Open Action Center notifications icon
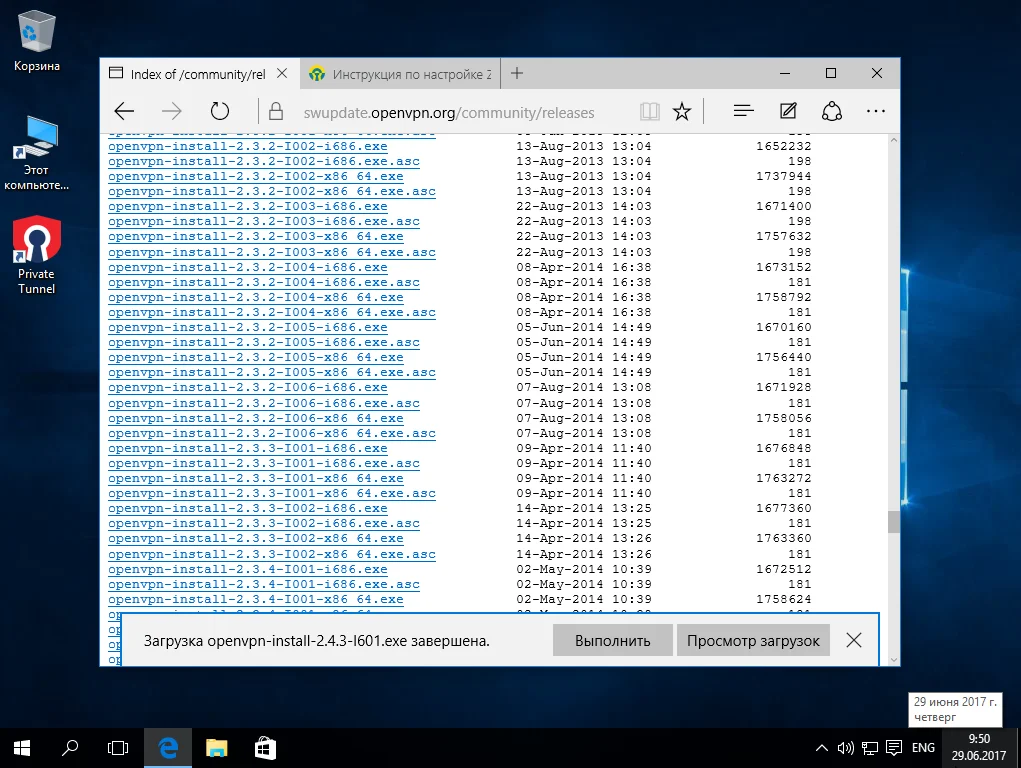Image resolution: width=1021 pixels, height=768 pixels. 894,748
